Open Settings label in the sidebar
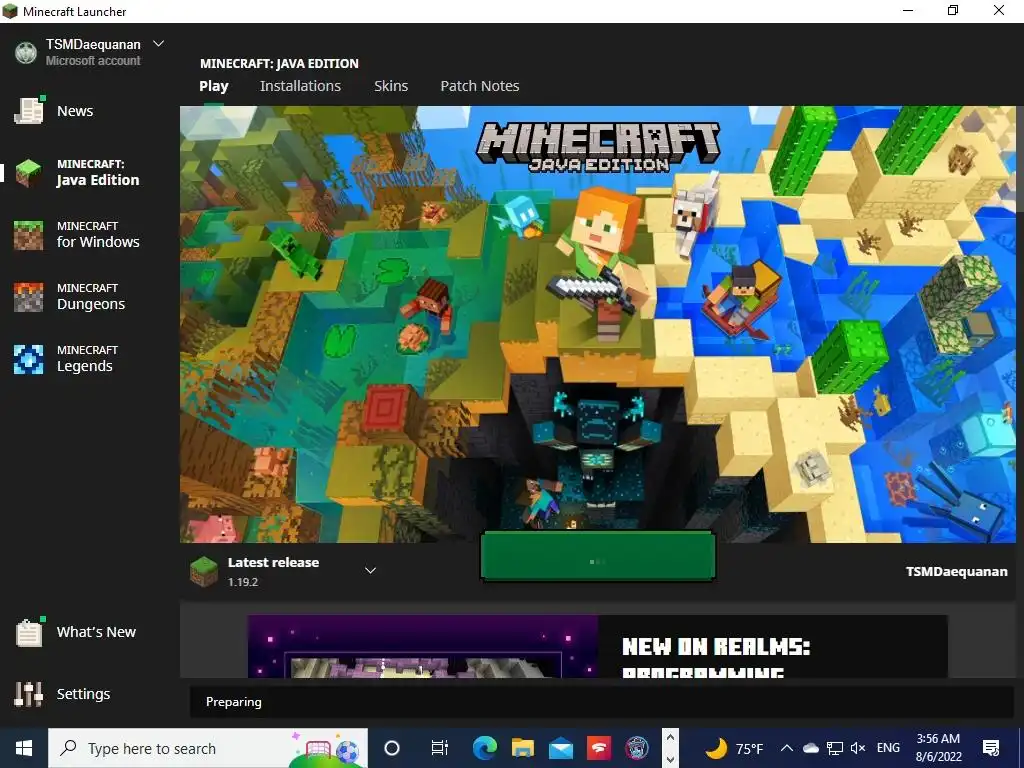The height and width of the screenshot is (768, 1024). [84, 694]
